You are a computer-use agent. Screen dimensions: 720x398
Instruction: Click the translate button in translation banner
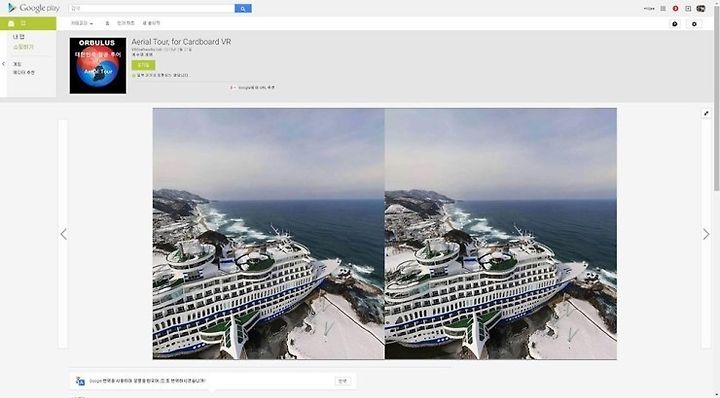pos(343,381)
